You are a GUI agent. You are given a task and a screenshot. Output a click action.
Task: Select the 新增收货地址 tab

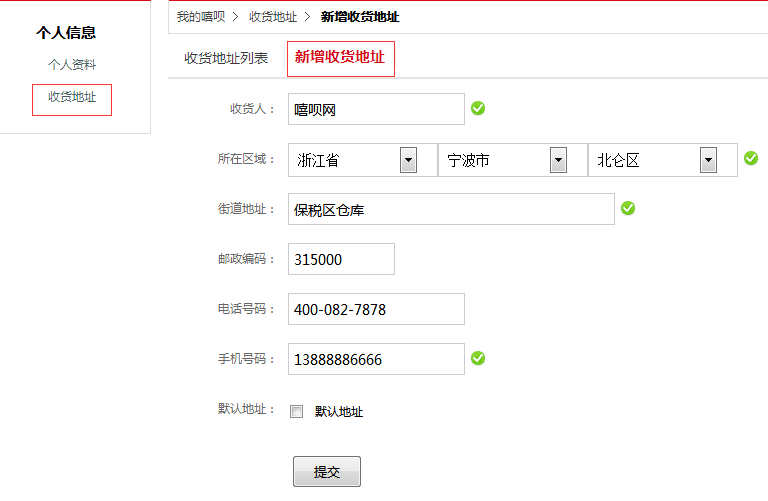click(340, 59)
